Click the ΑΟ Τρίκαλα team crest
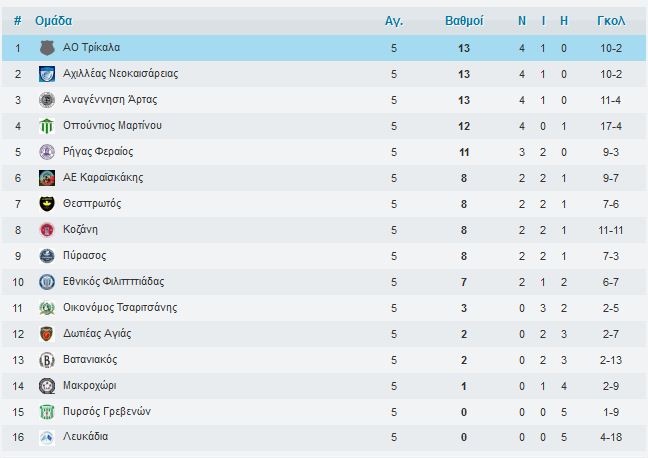This screenshot has height=458, width=648. pyautogui.click(x=46, y=48)
